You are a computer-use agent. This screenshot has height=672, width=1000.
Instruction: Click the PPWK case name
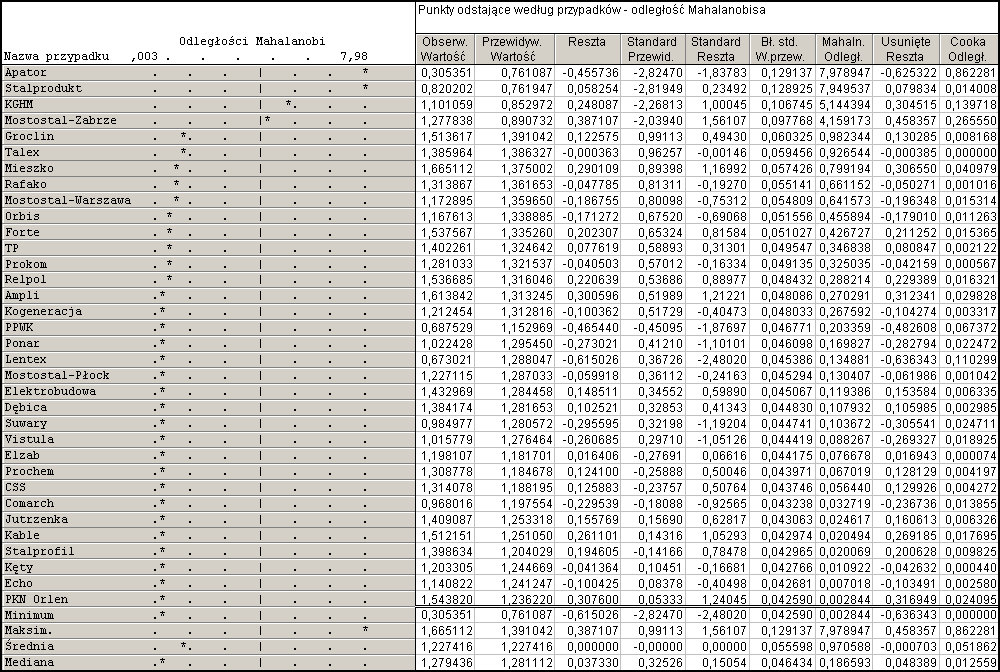click(18, 327)
